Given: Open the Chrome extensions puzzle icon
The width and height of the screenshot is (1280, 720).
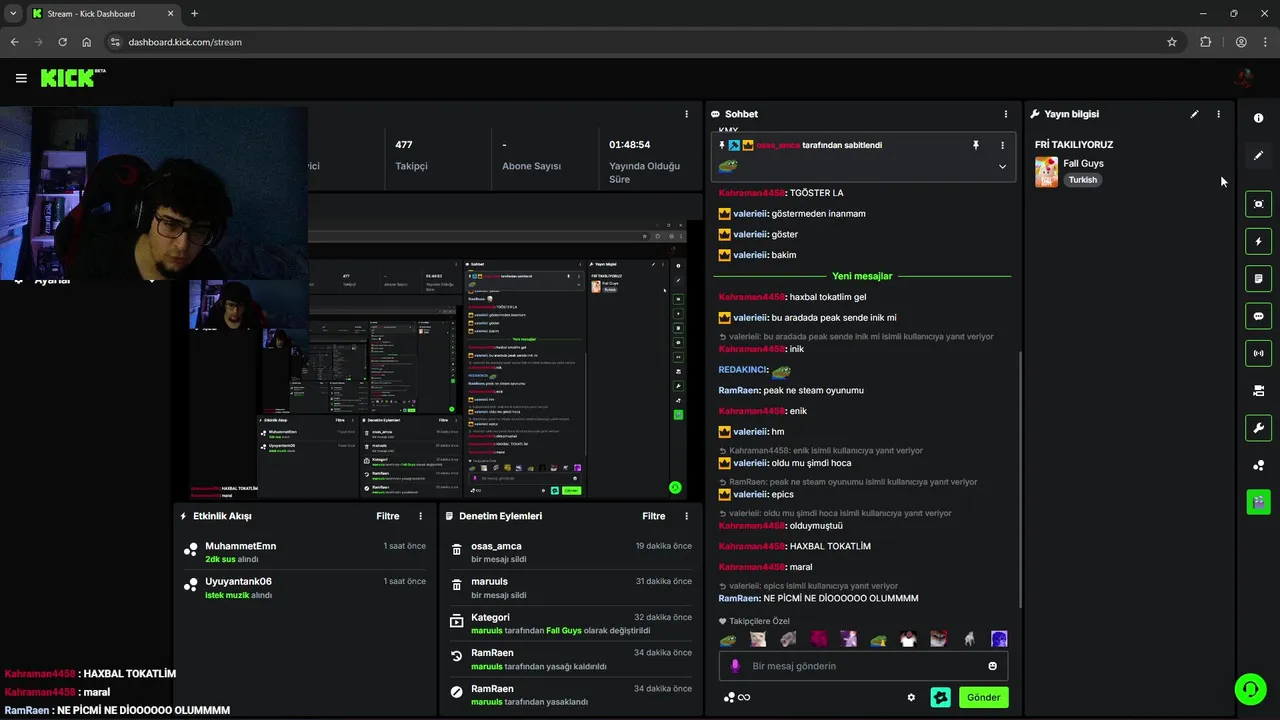Looking at the screenshot, I should [1205, 42].
